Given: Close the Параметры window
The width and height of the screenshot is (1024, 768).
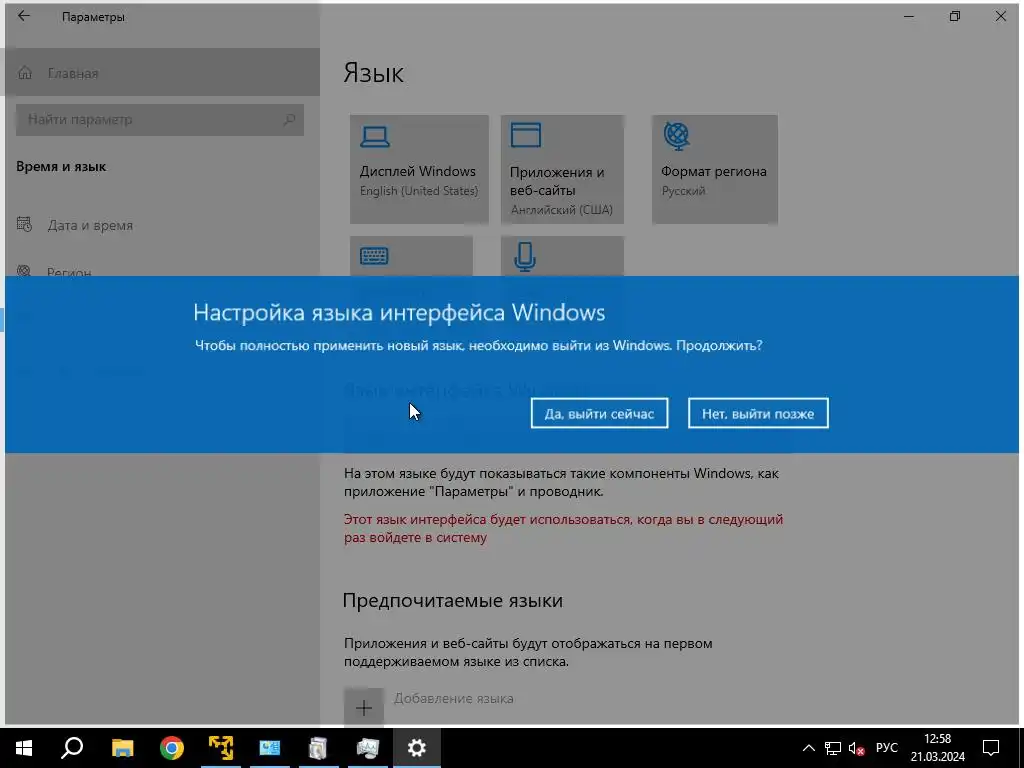Looking at the screenshot, I should pos(1000,16).
